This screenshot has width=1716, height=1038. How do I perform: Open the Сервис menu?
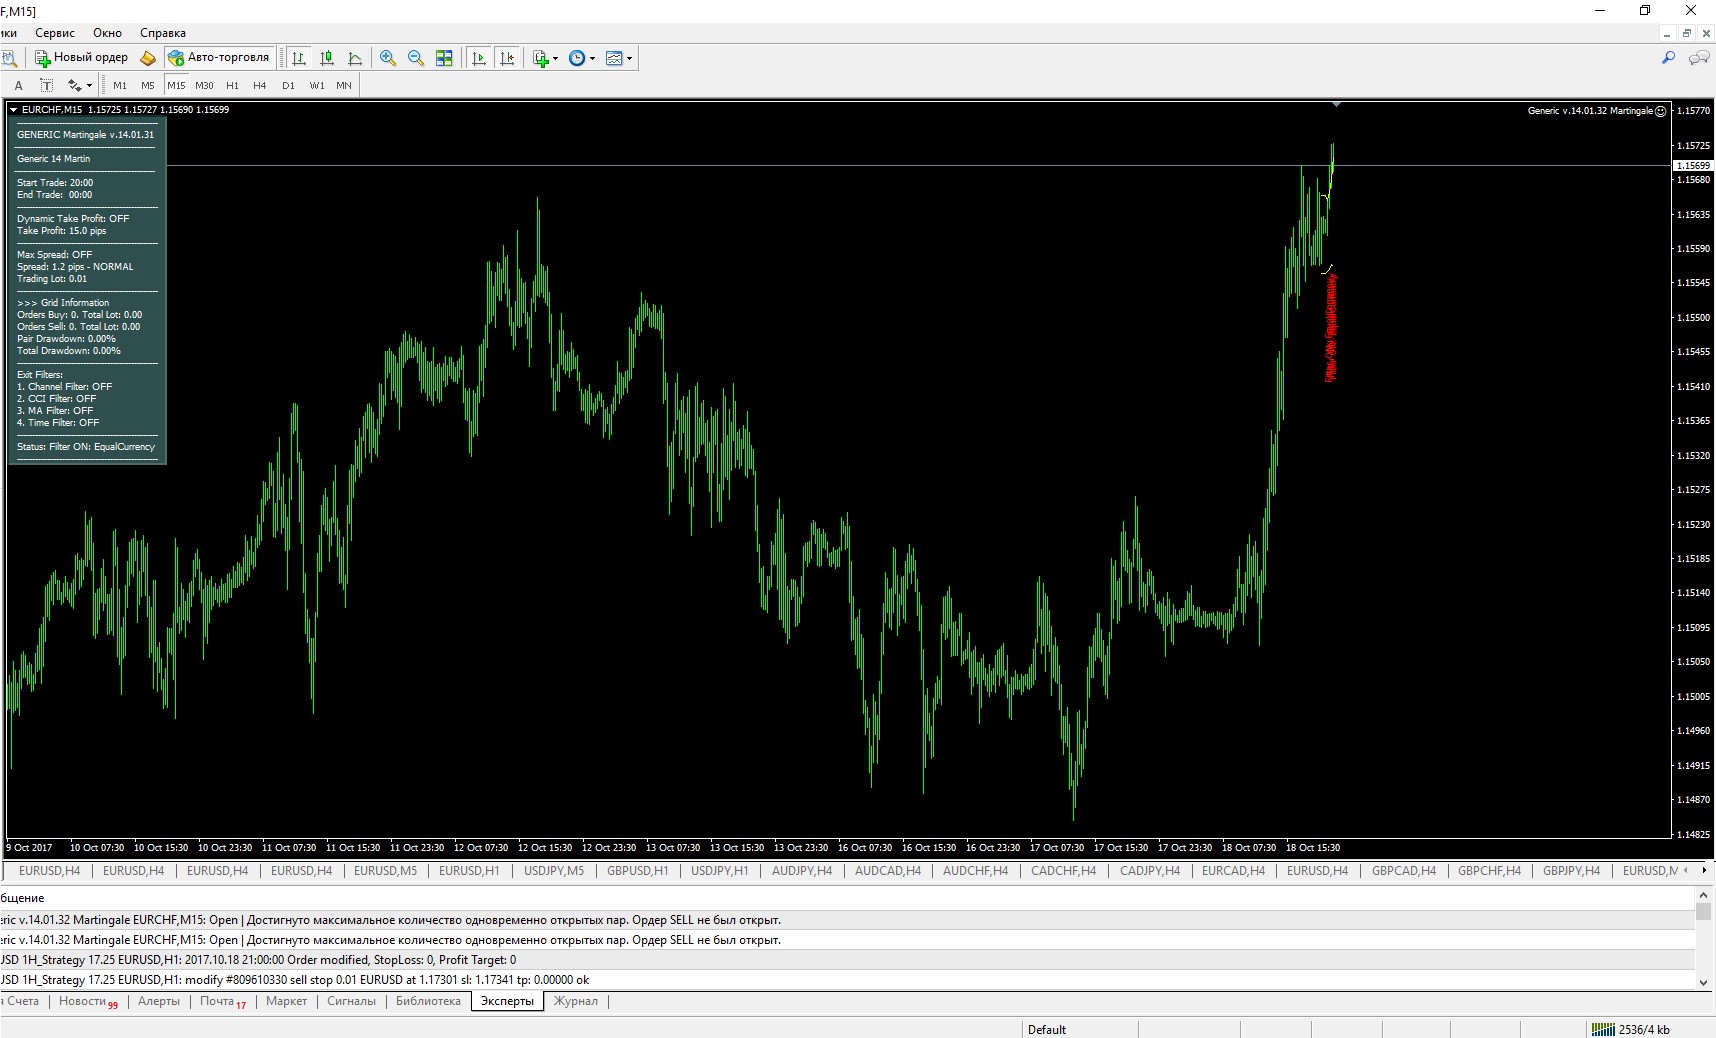[x=55, y=33]
